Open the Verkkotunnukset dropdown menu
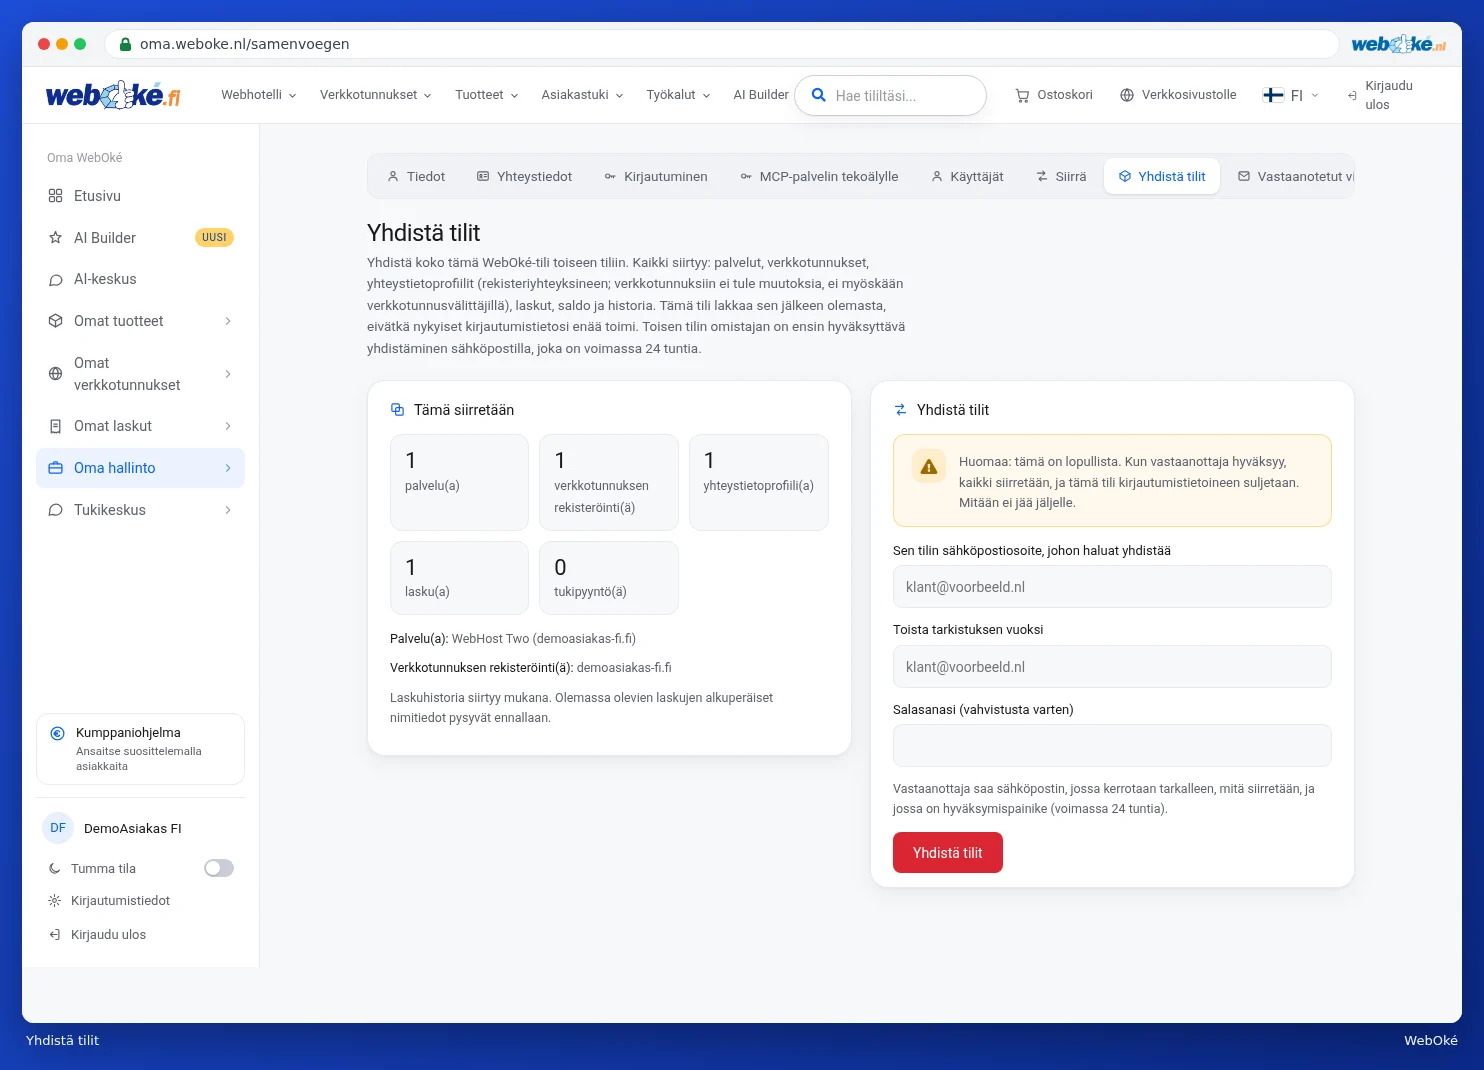The image size is (1484, 1070). [x=376, y=95]
